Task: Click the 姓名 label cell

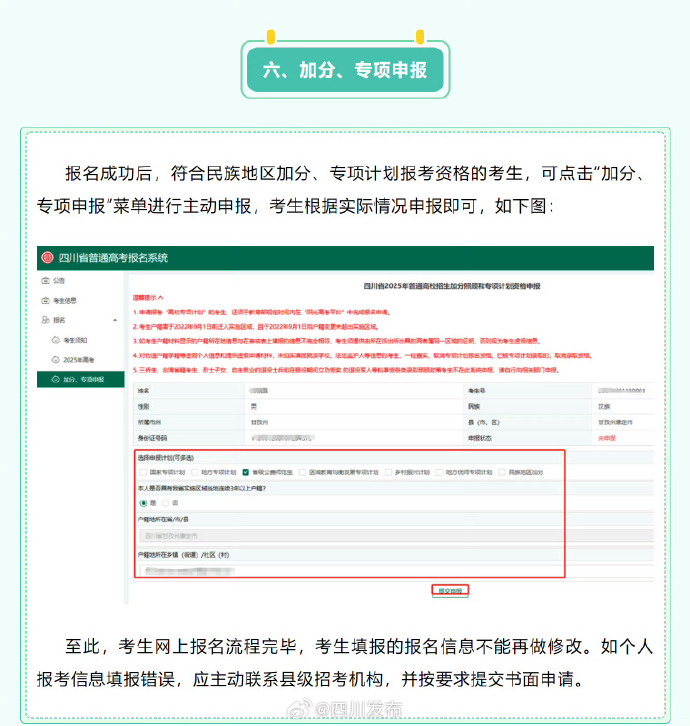Action: coord(189,391)
